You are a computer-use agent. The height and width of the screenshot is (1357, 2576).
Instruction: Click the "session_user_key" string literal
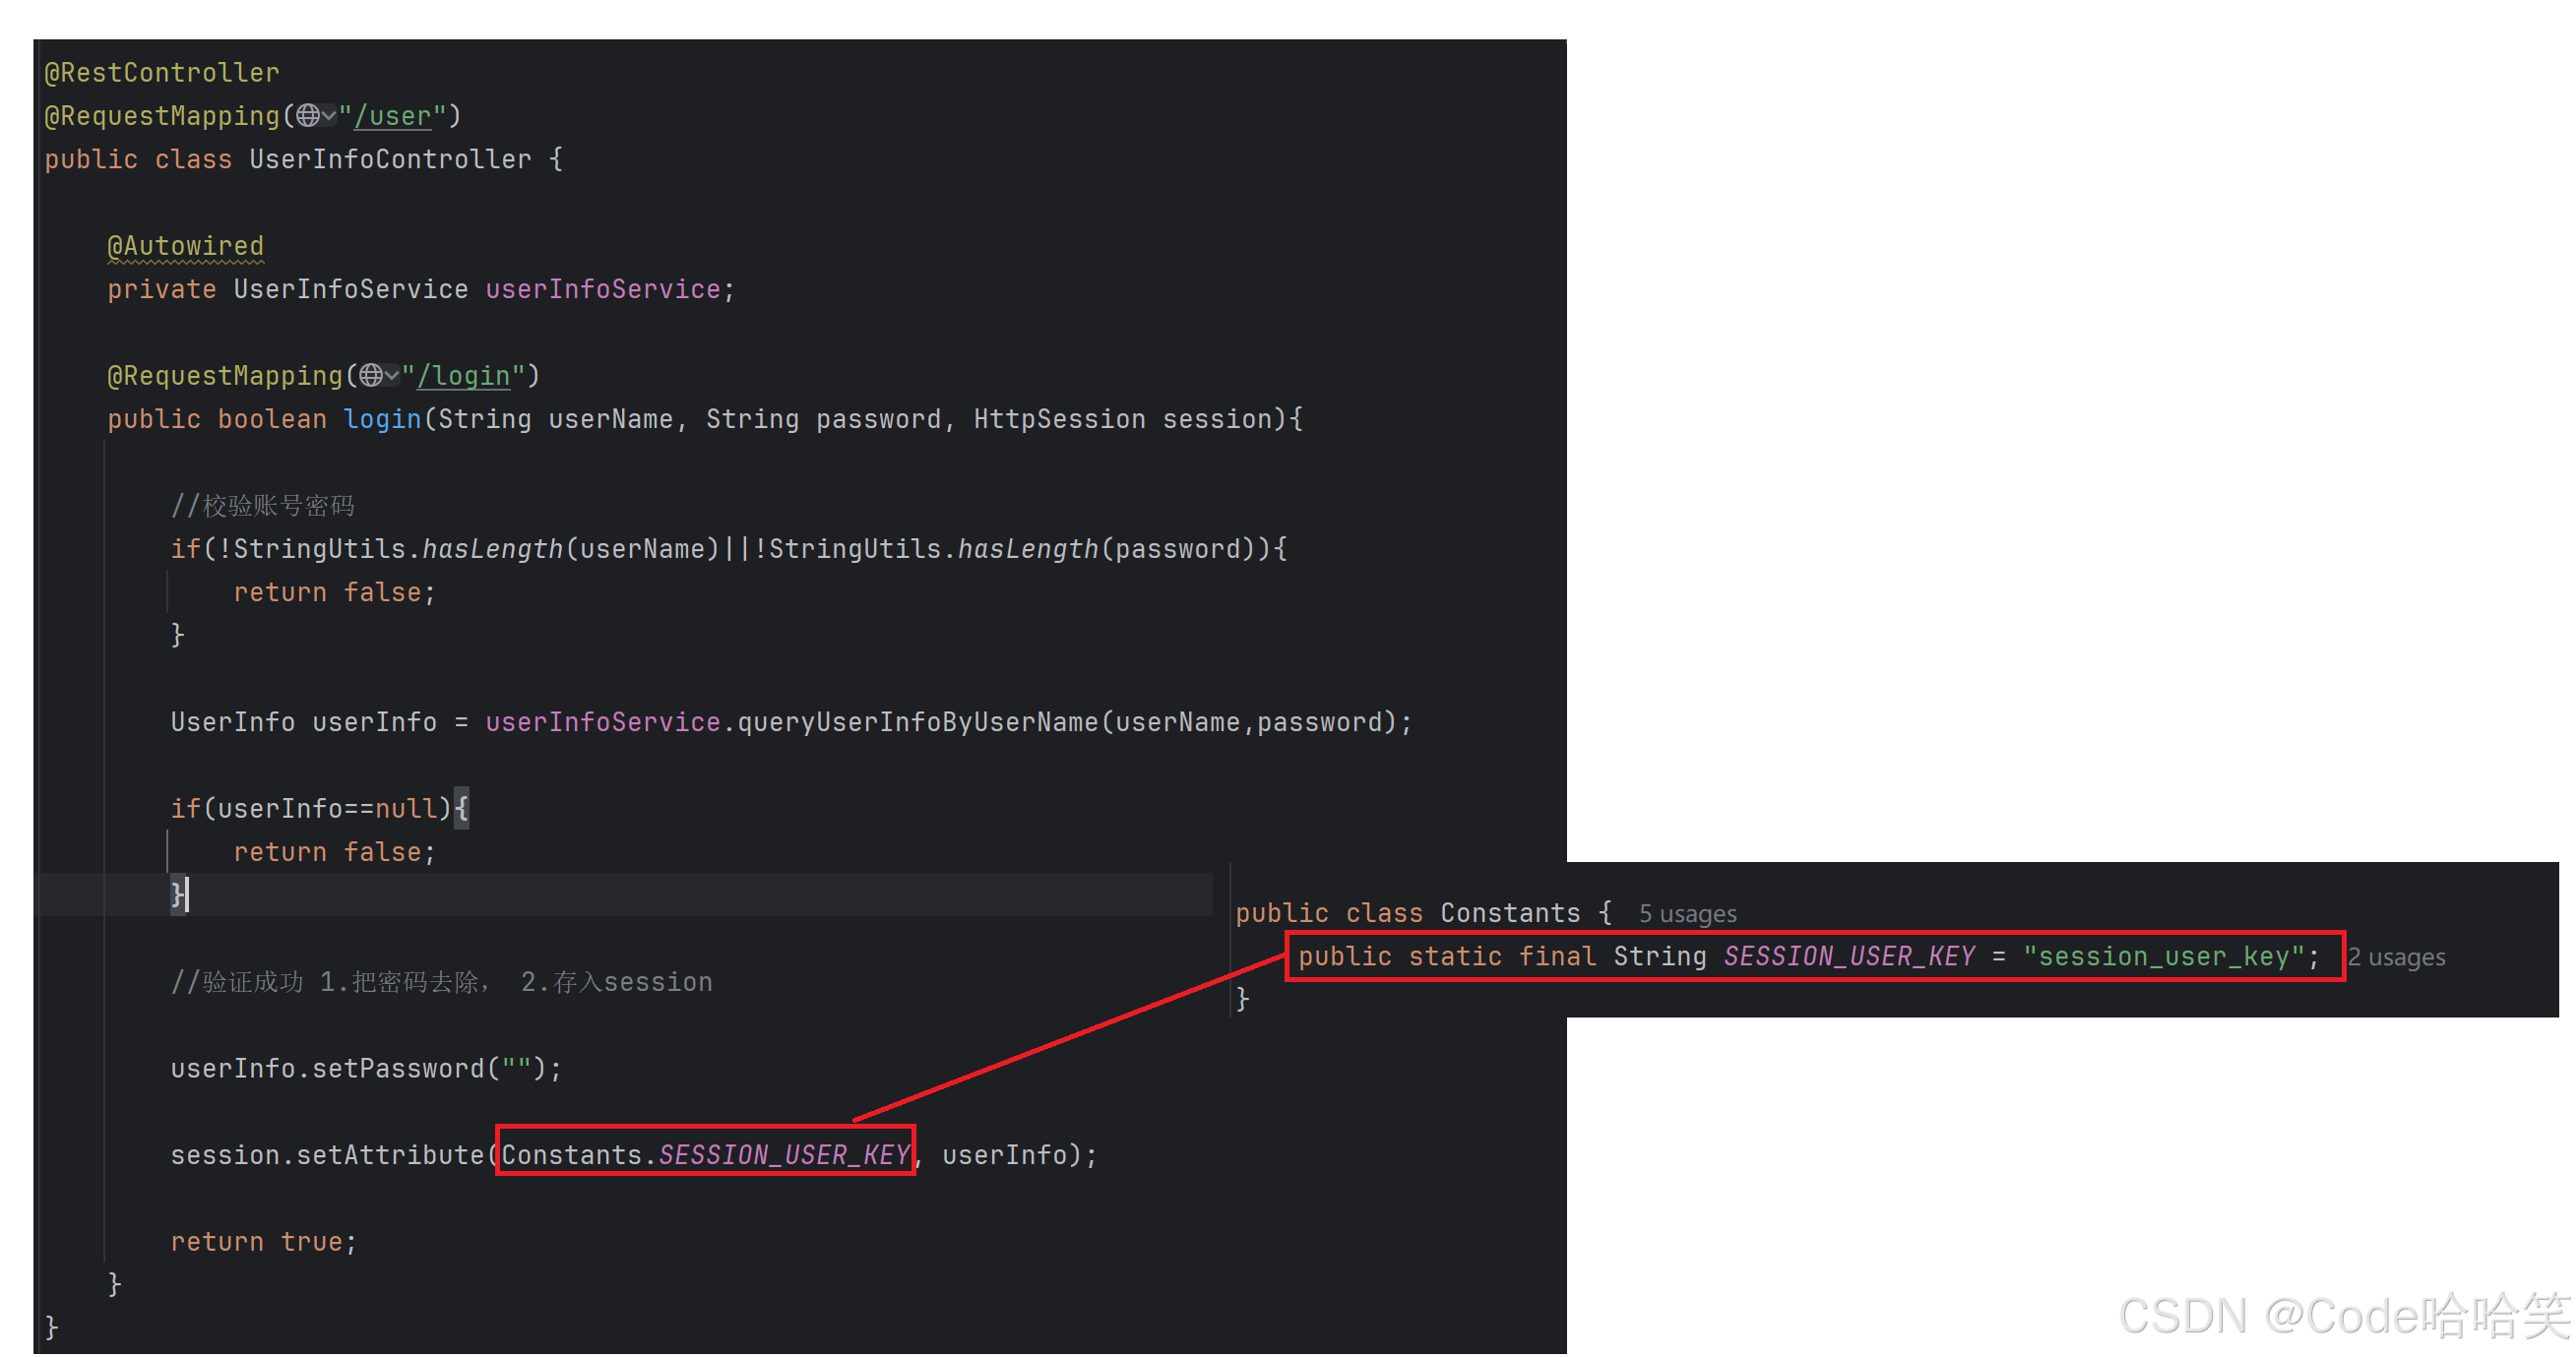[x=2162, y=956]
